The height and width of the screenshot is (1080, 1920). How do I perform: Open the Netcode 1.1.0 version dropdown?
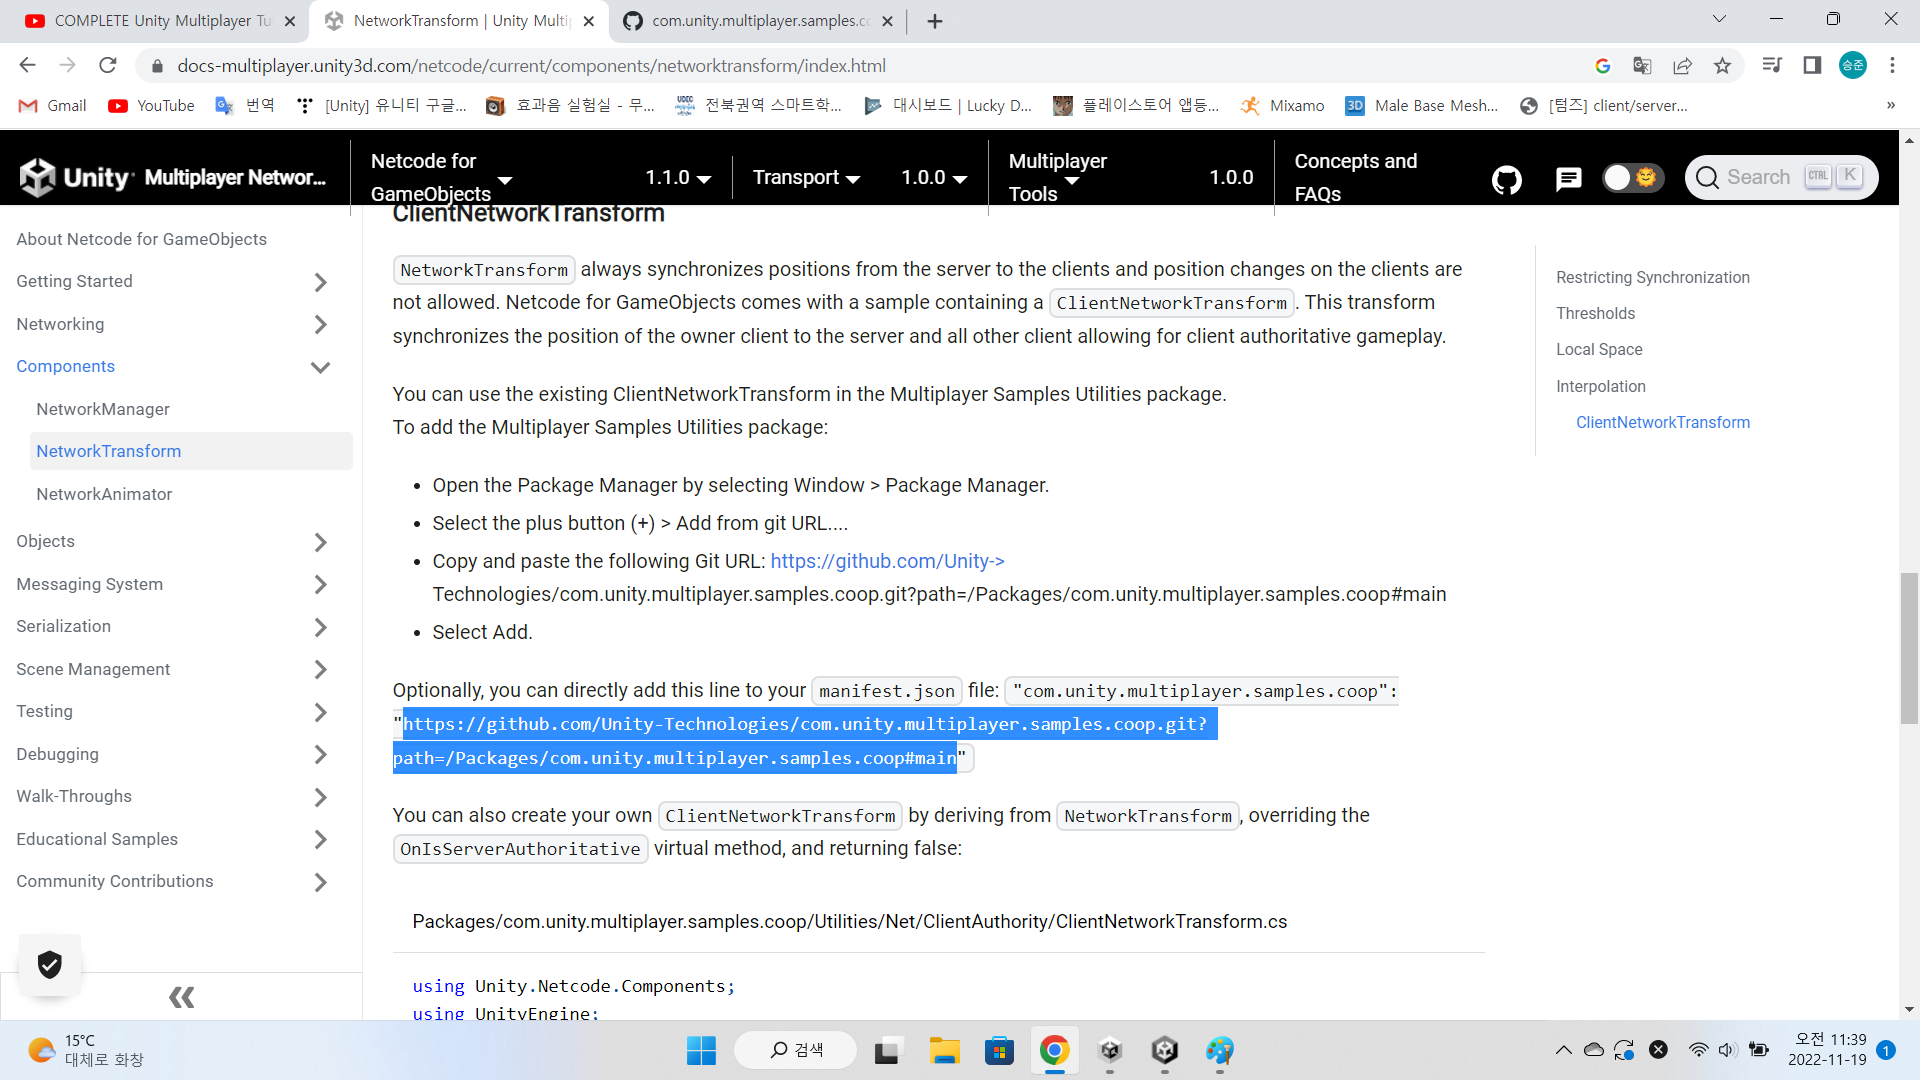(x=677, y=178)
